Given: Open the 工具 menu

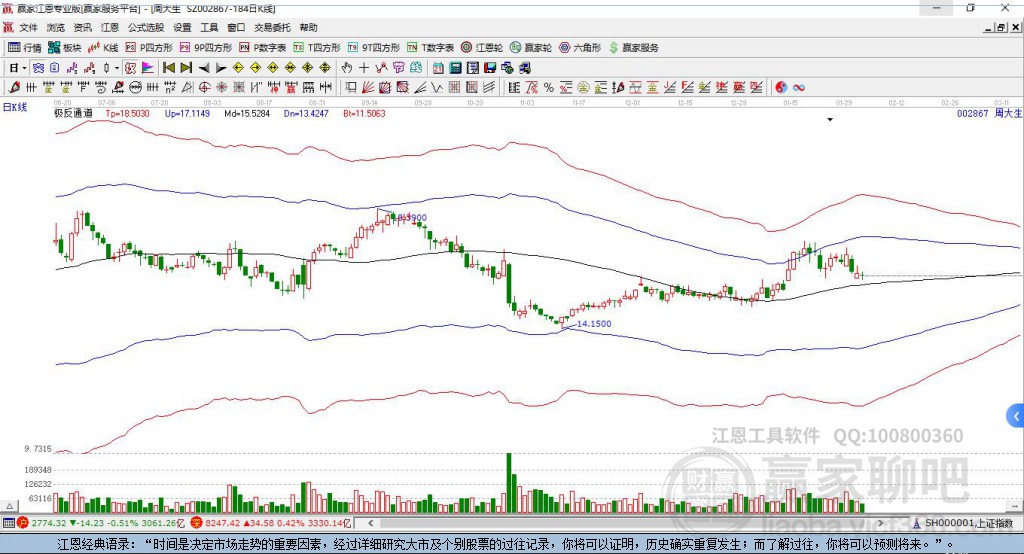Looking at the screenshot, I should [x=209, y=27].
